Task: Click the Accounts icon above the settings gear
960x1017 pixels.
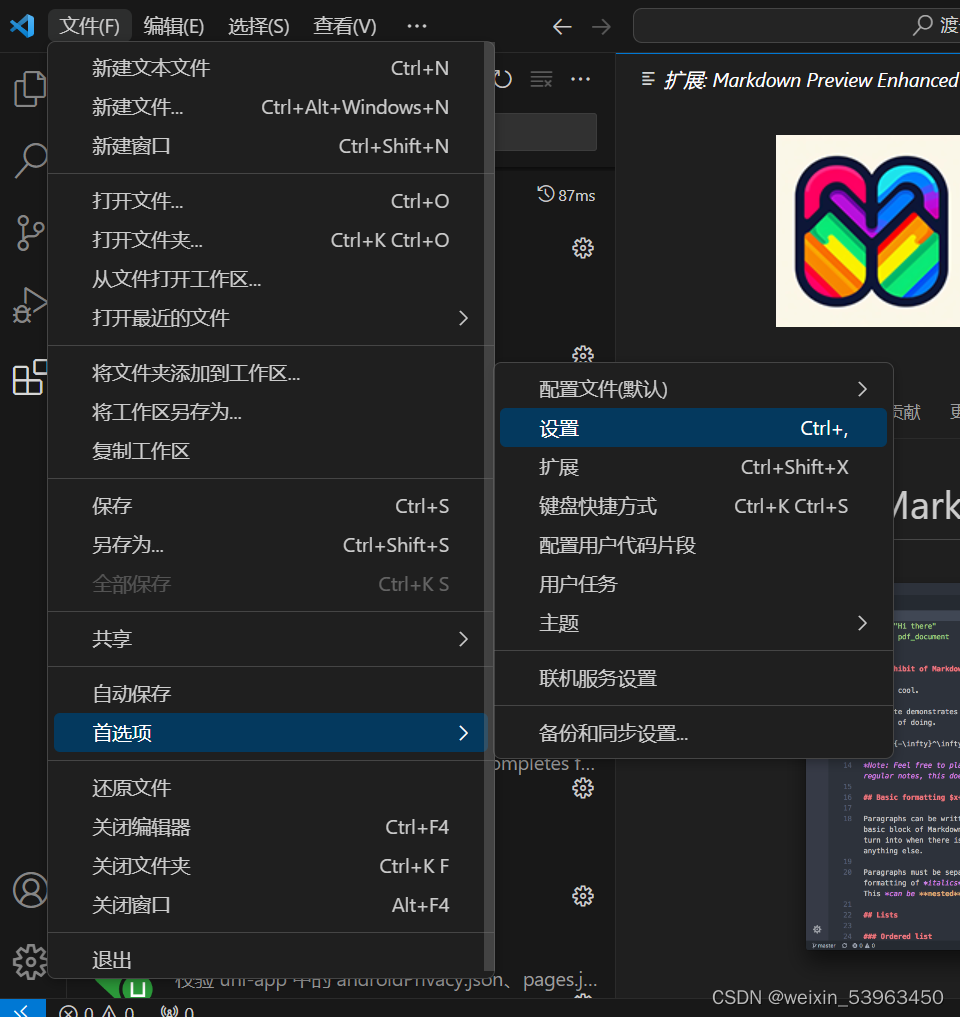Action: click(x=29, y=890)
